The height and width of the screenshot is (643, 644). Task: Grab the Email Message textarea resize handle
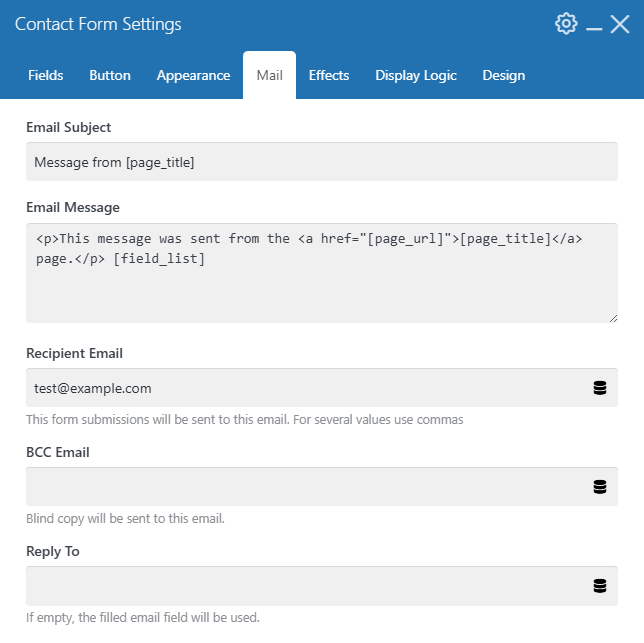tap(613, 318)
